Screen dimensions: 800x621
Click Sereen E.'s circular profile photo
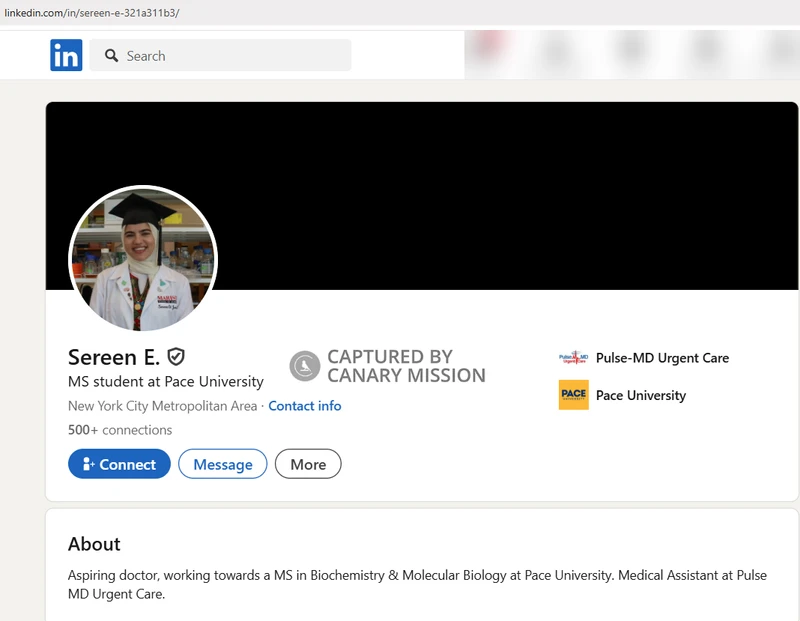click(143, 259)
